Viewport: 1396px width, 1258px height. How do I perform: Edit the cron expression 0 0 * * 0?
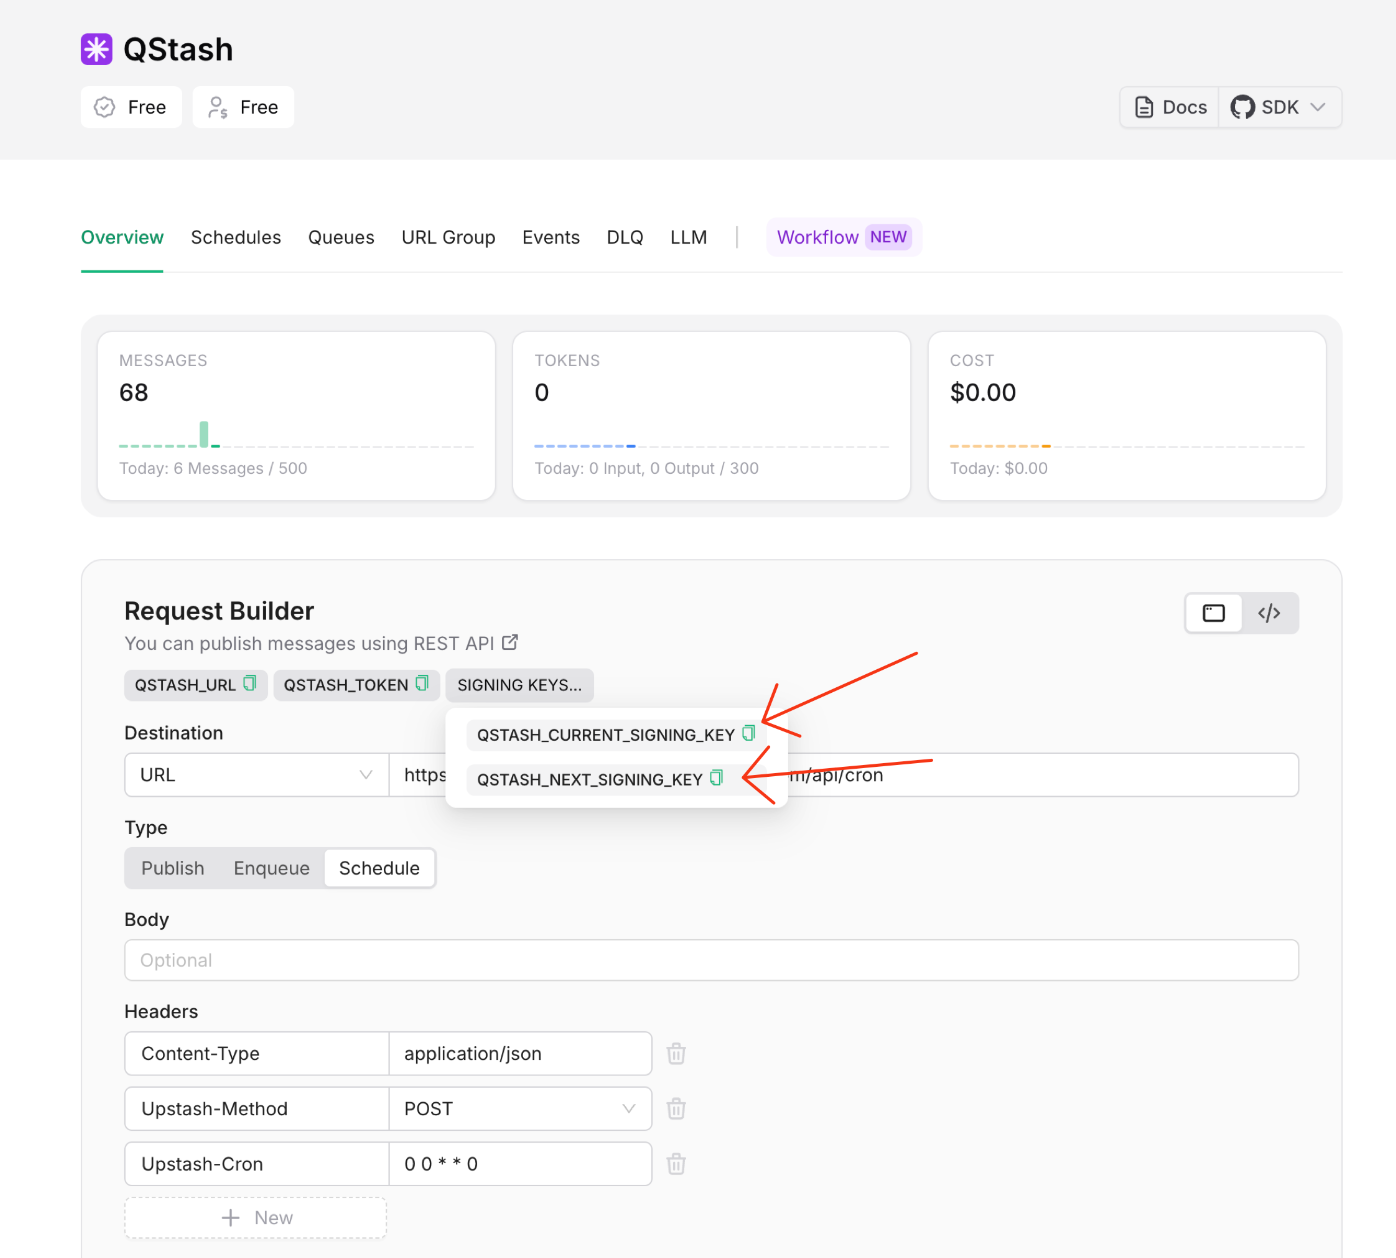(x=520, y=1163)
